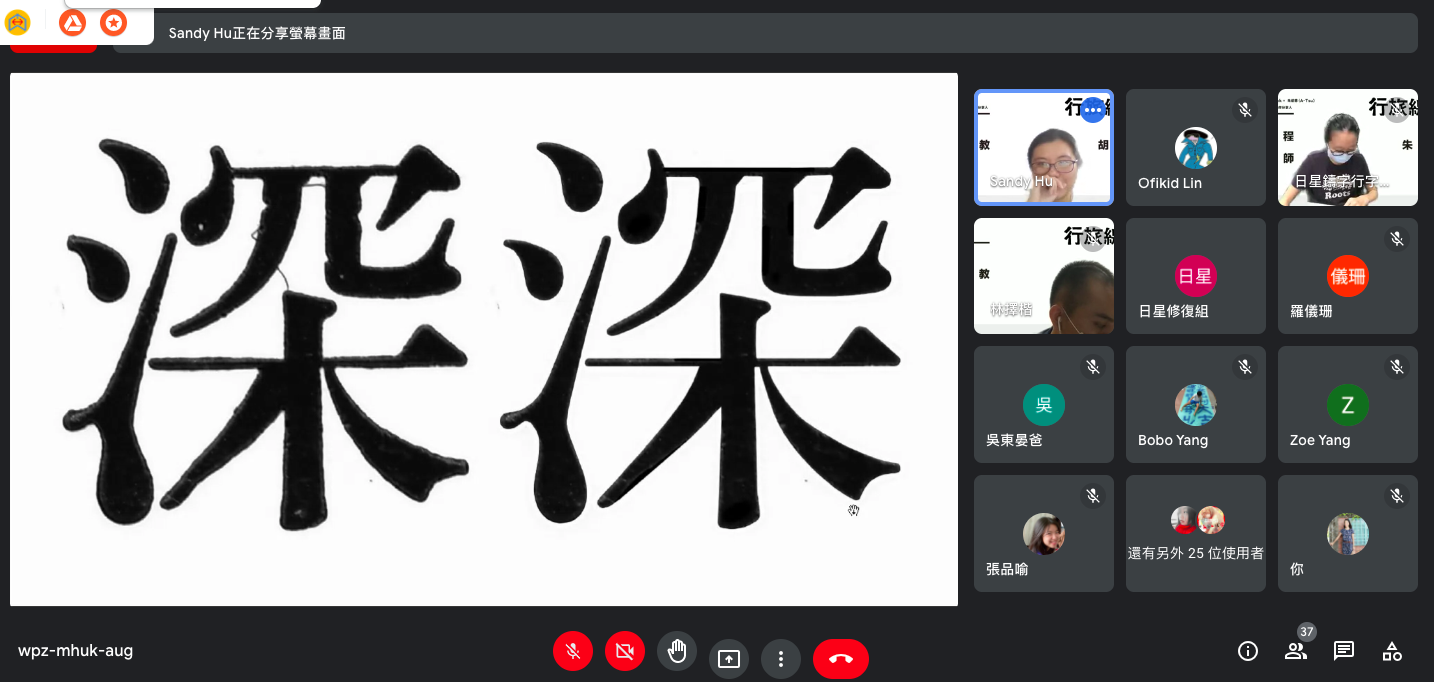Click the present screen button
This screenshot has width=1434, height=682.
(729, 658)
